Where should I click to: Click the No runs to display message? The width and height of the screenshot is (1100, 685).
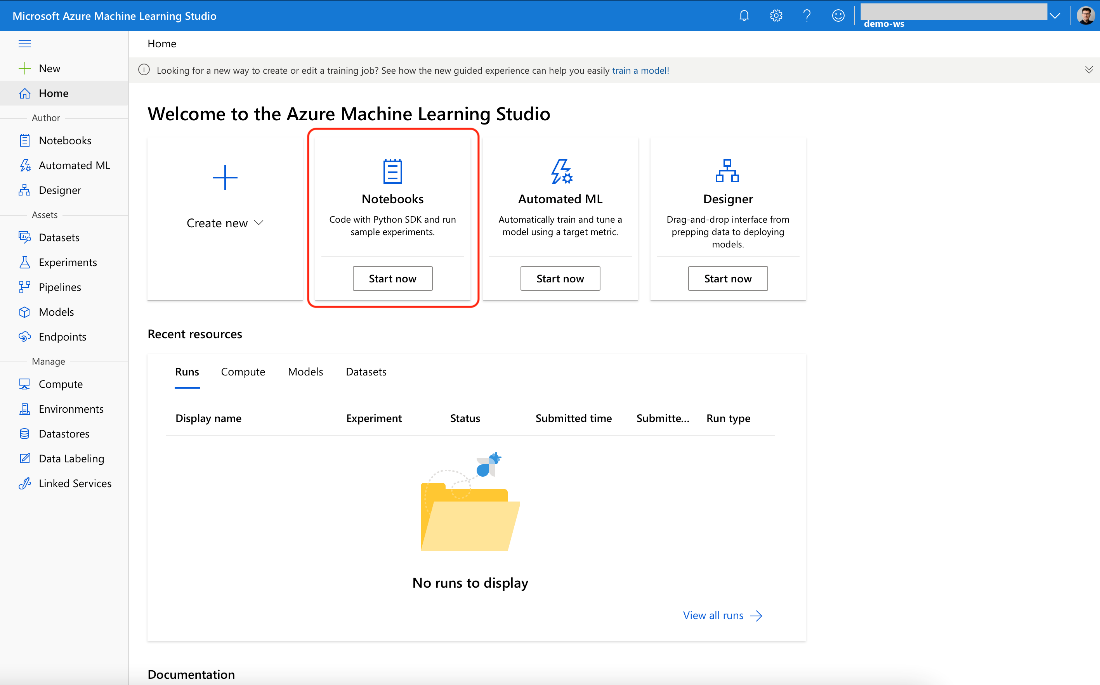470,583
